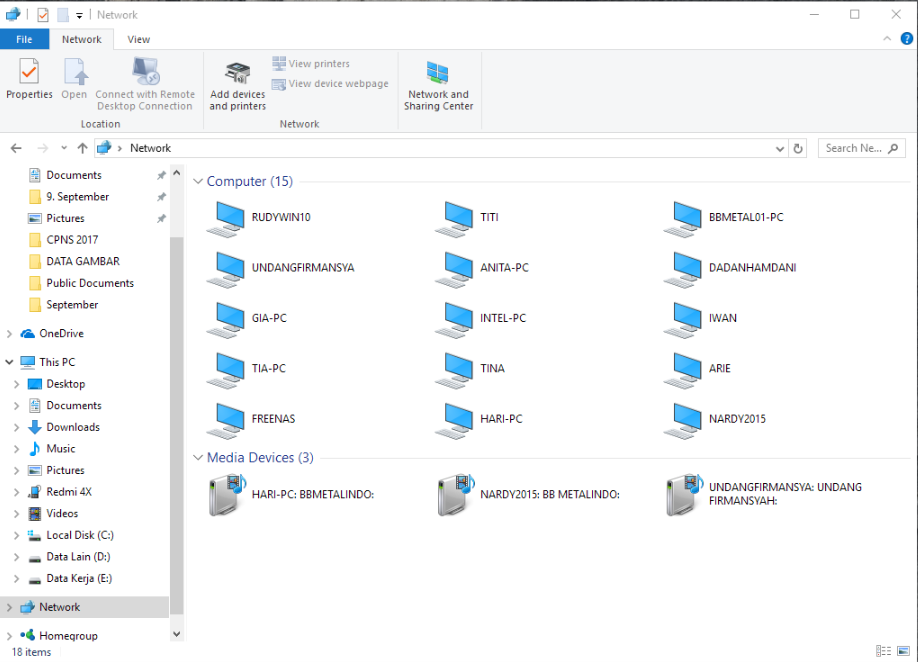Collapse the Computer (15) group
The height and width of the screenshot is (662, 918).
click(x=198, y=181)
